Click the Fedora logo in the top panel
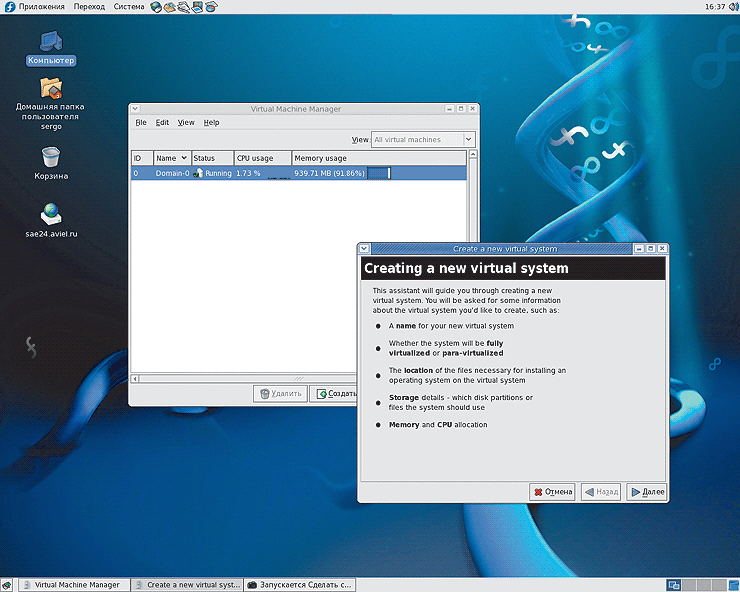Screen dimensions: 740x592 (10, 7)
